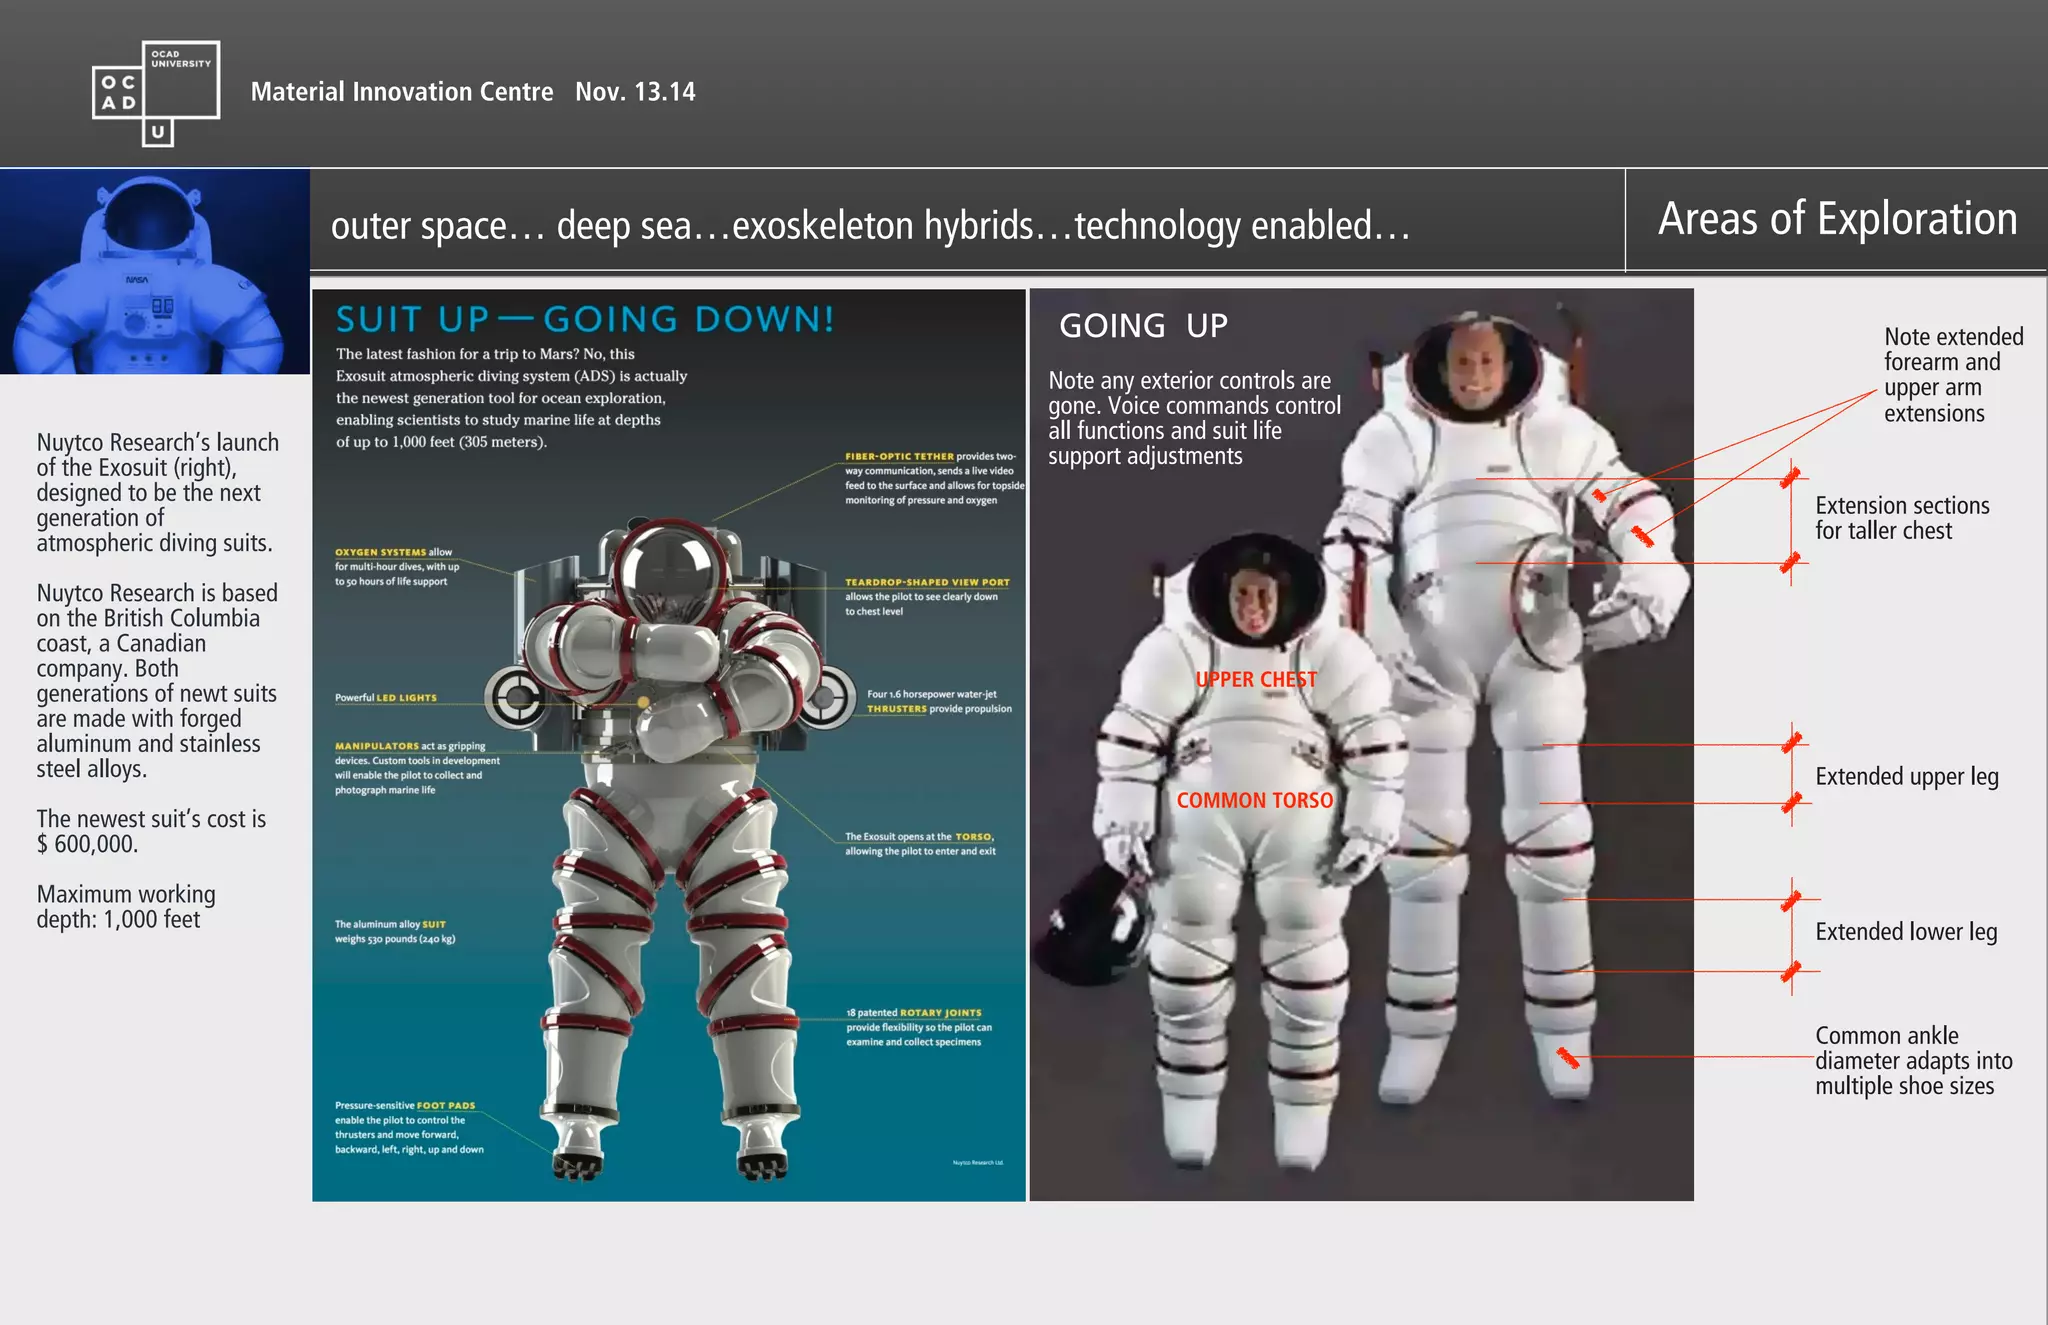
Task: Click the 'Exosuit opens at the TORSO' callout
Action: (x=920, y=844)
